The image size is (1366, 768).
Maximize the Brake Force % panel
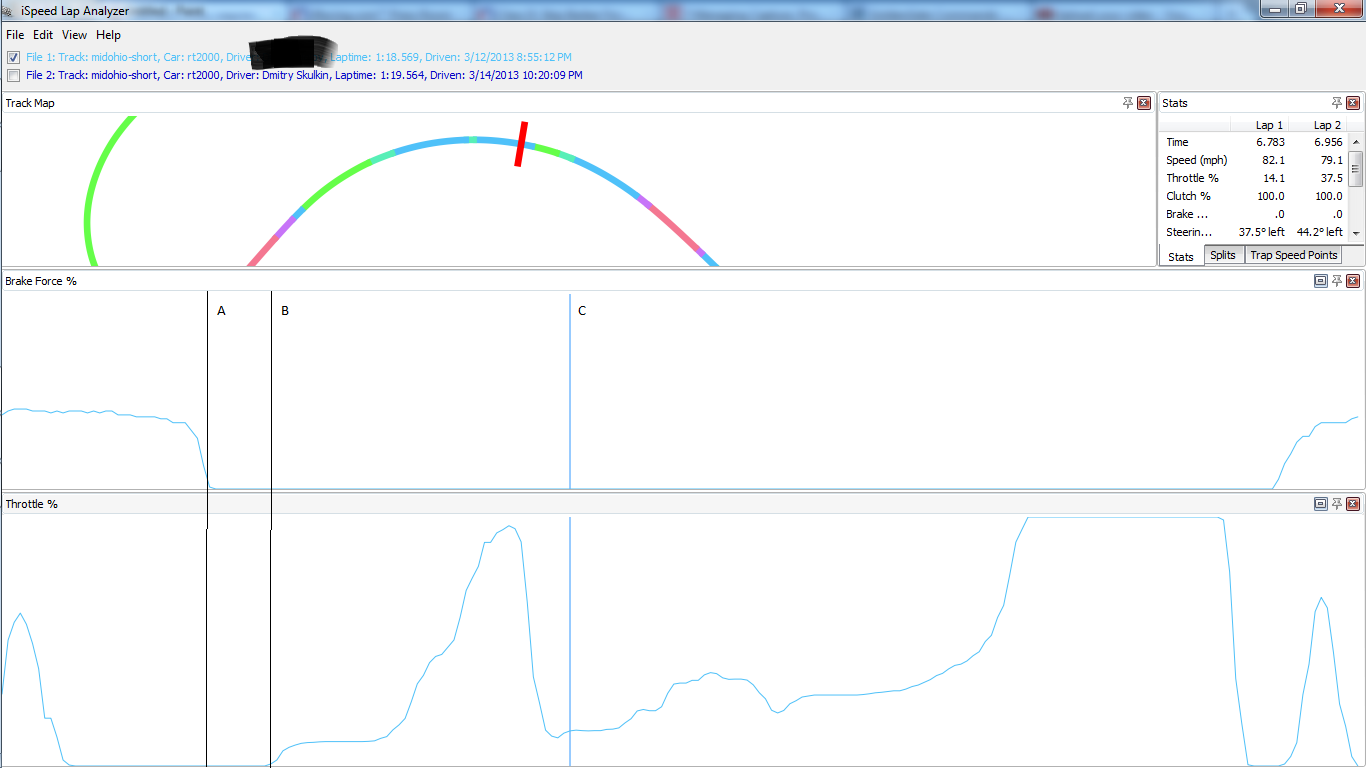[x=1320, y=281]
